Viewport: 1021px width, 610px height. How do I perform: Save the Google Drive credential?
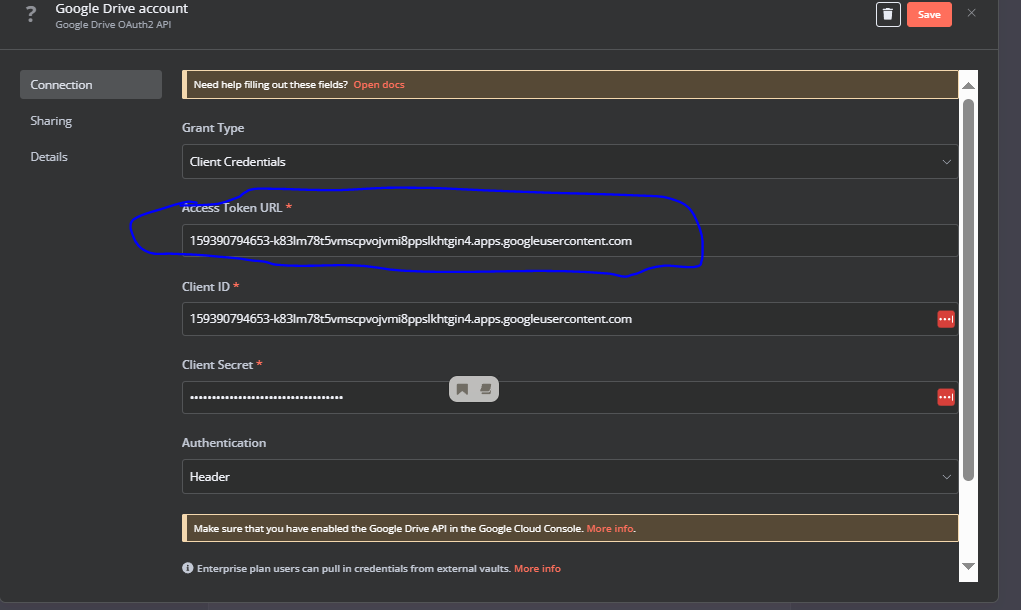929,14
